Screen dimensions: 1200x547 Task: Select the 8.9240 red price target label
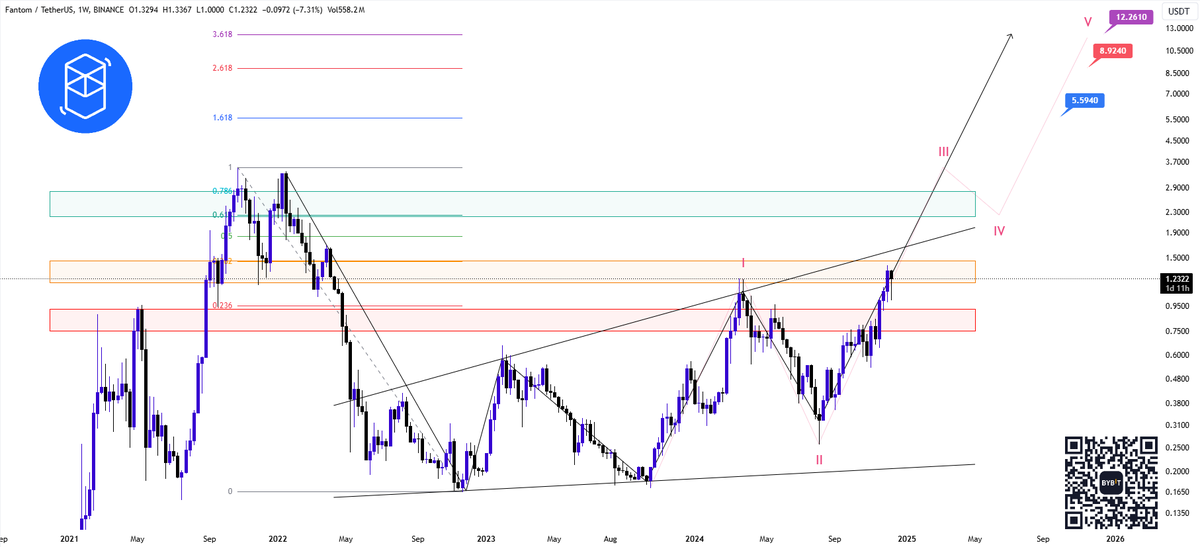[x=1111, y=49]
